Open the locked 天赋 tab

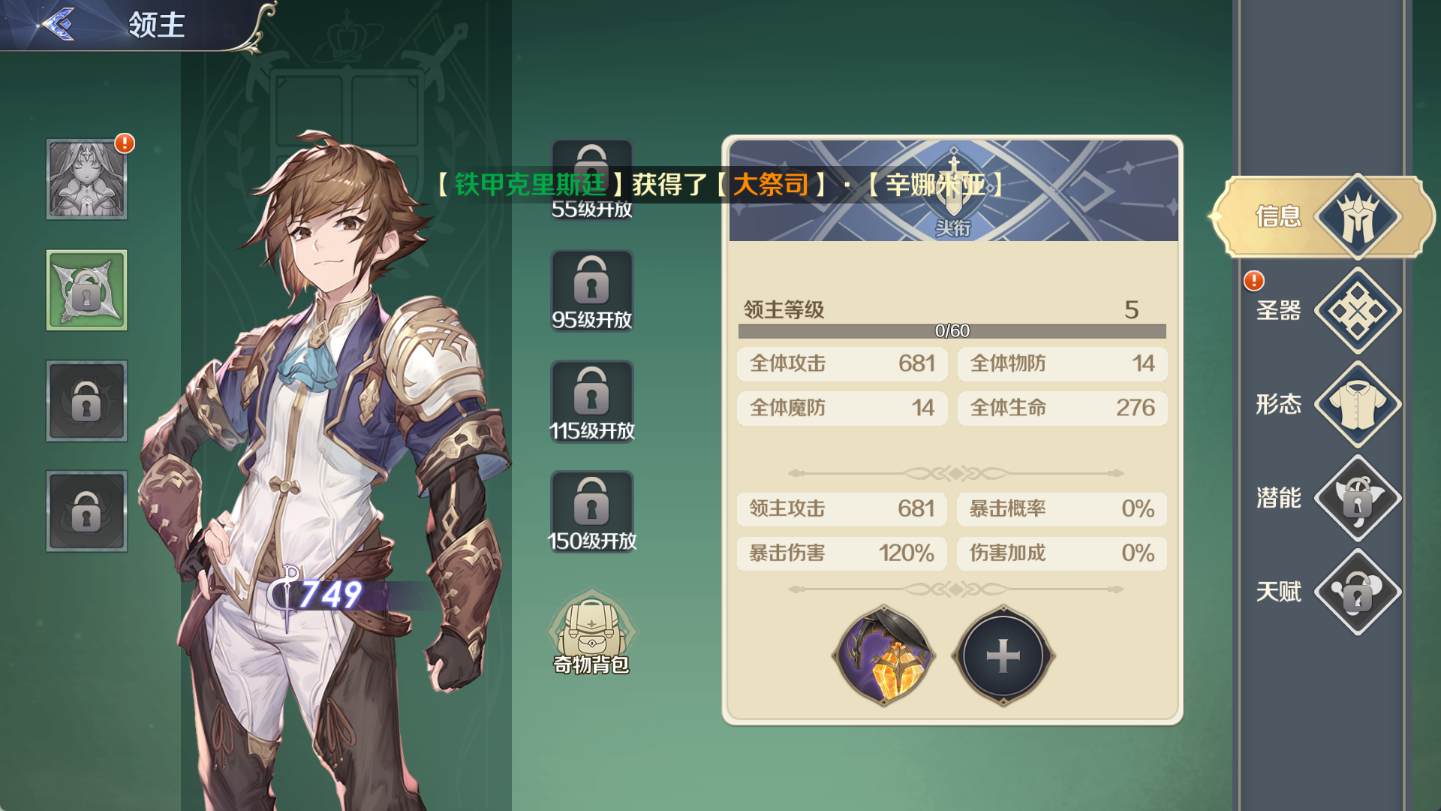point(1320,592)
